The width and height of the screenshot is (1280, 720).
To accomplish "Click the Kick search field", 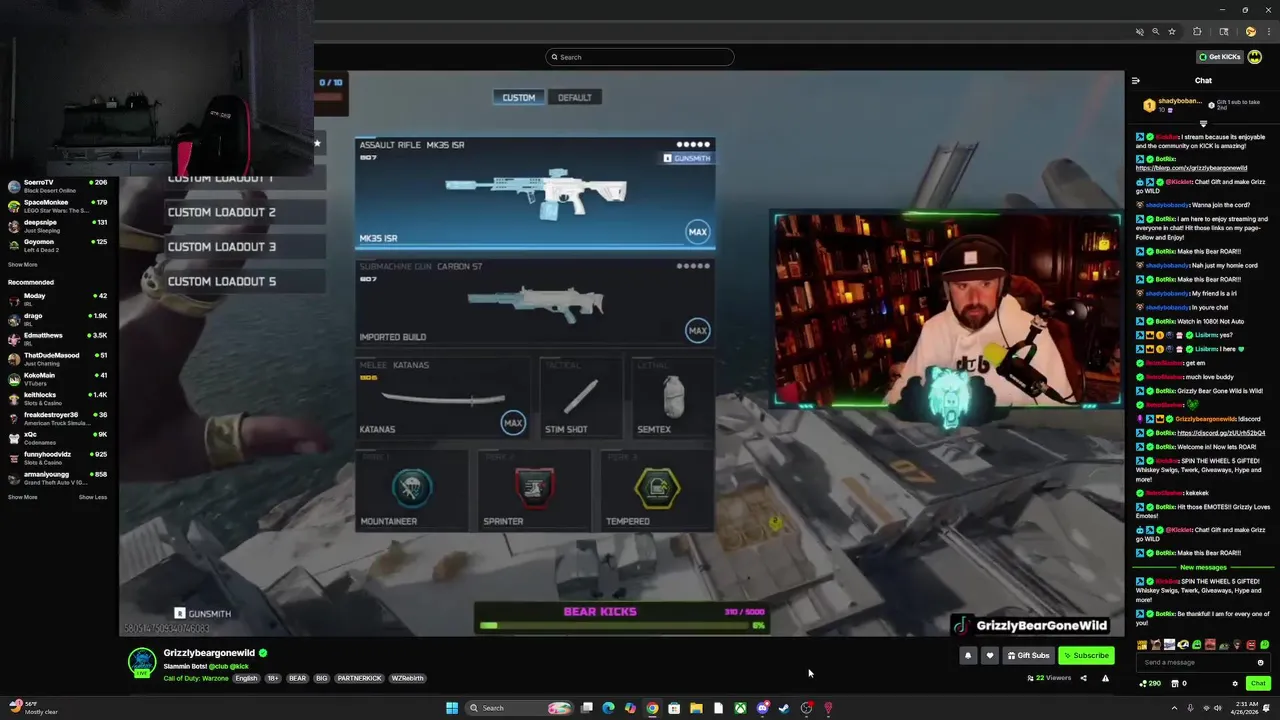I will coord(640,57).
